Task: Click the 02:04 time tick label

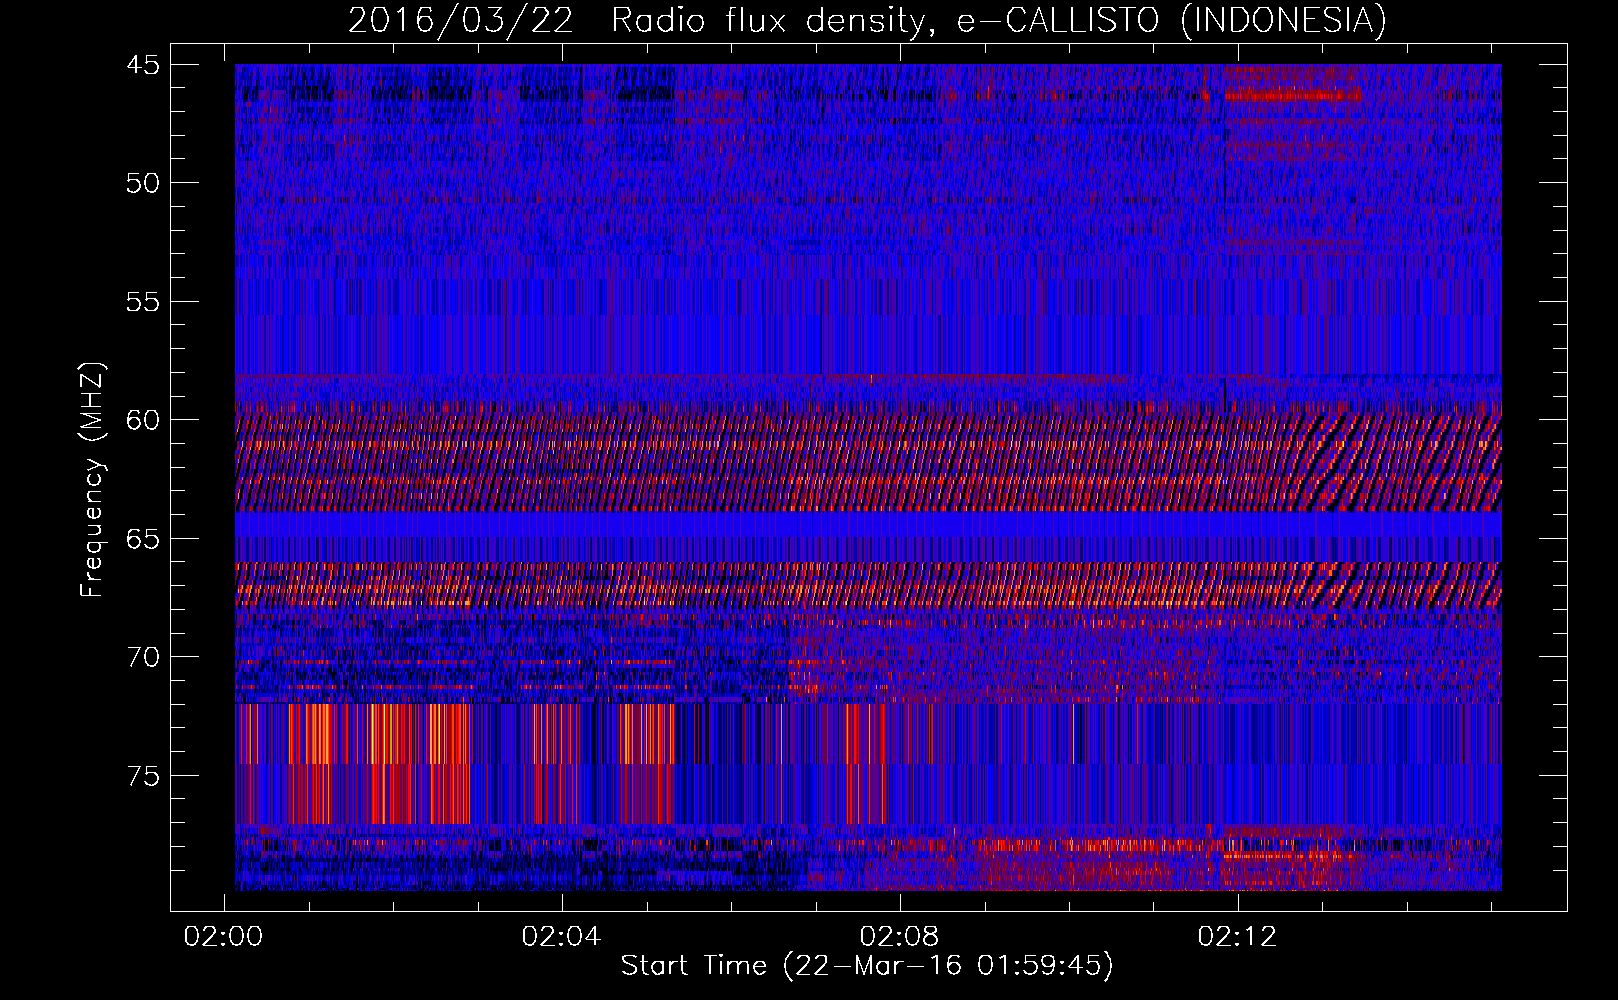Action: tap(561, 936)
